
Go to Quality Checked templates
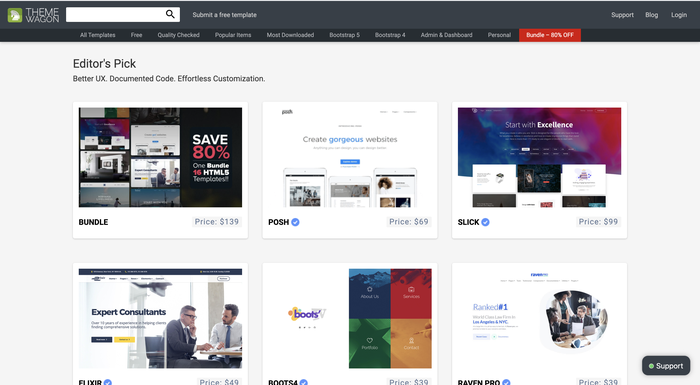pyautogui.click(x=179, y=35)
